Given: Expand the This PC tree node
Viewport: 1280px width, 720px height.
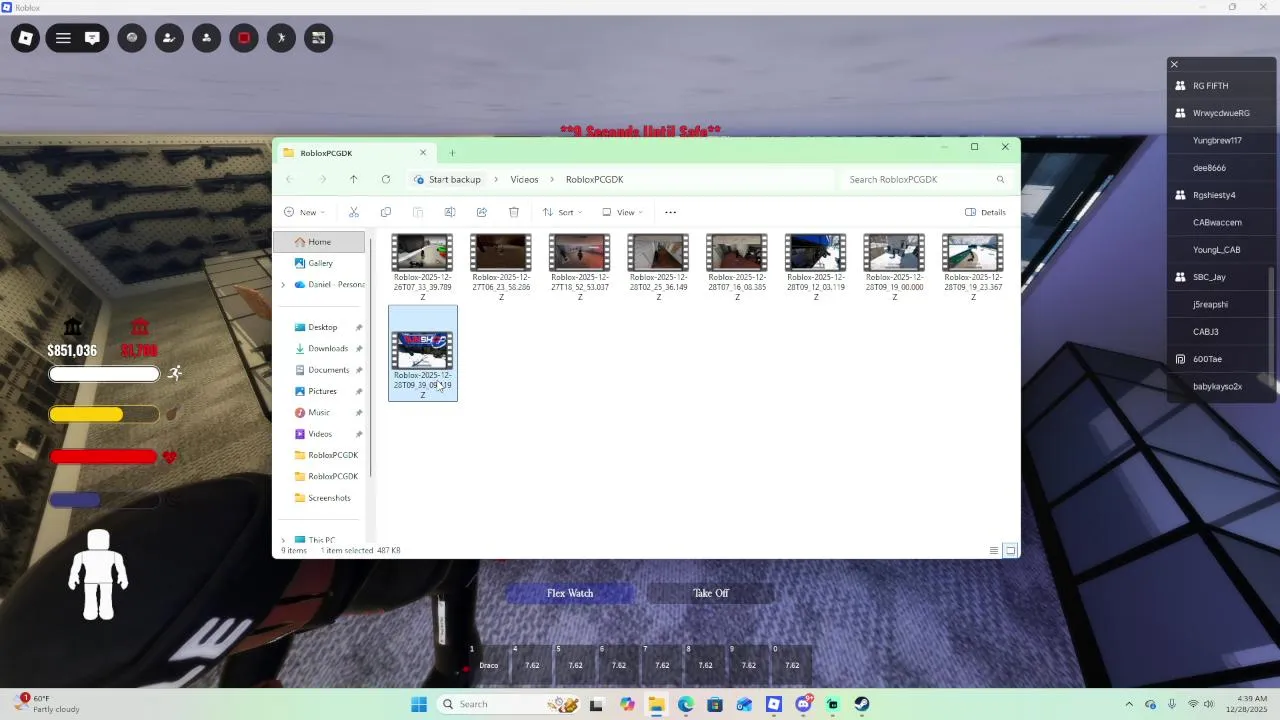Looking at the screenshot, I should 283,540.
